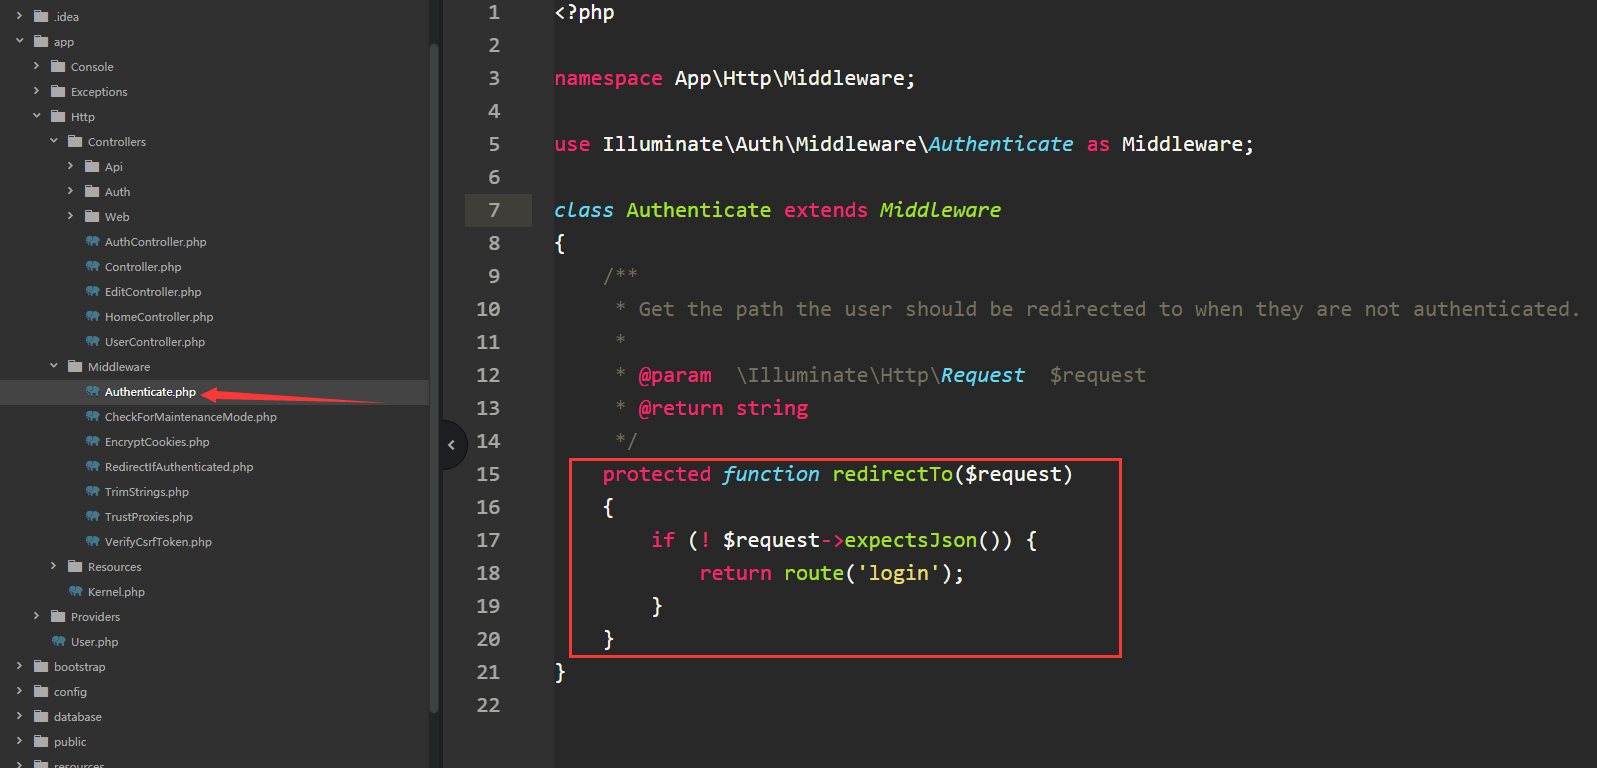Click the UserController.php PHP file icon
1597x768 pixels.
tap(92, 341)
